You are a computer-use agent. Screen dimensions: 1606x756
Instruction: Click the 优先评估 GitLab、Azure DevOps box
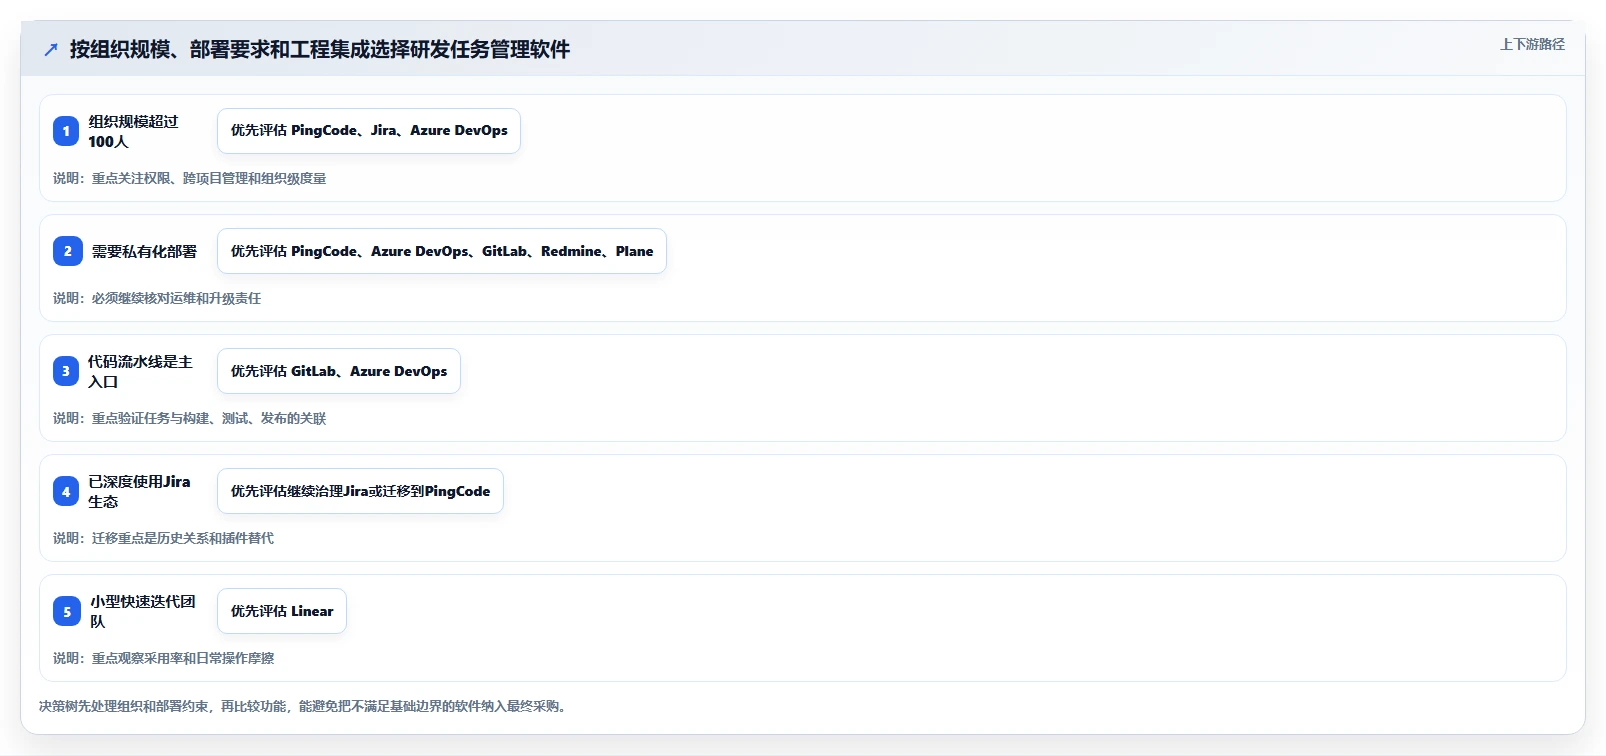coord(339,371)
